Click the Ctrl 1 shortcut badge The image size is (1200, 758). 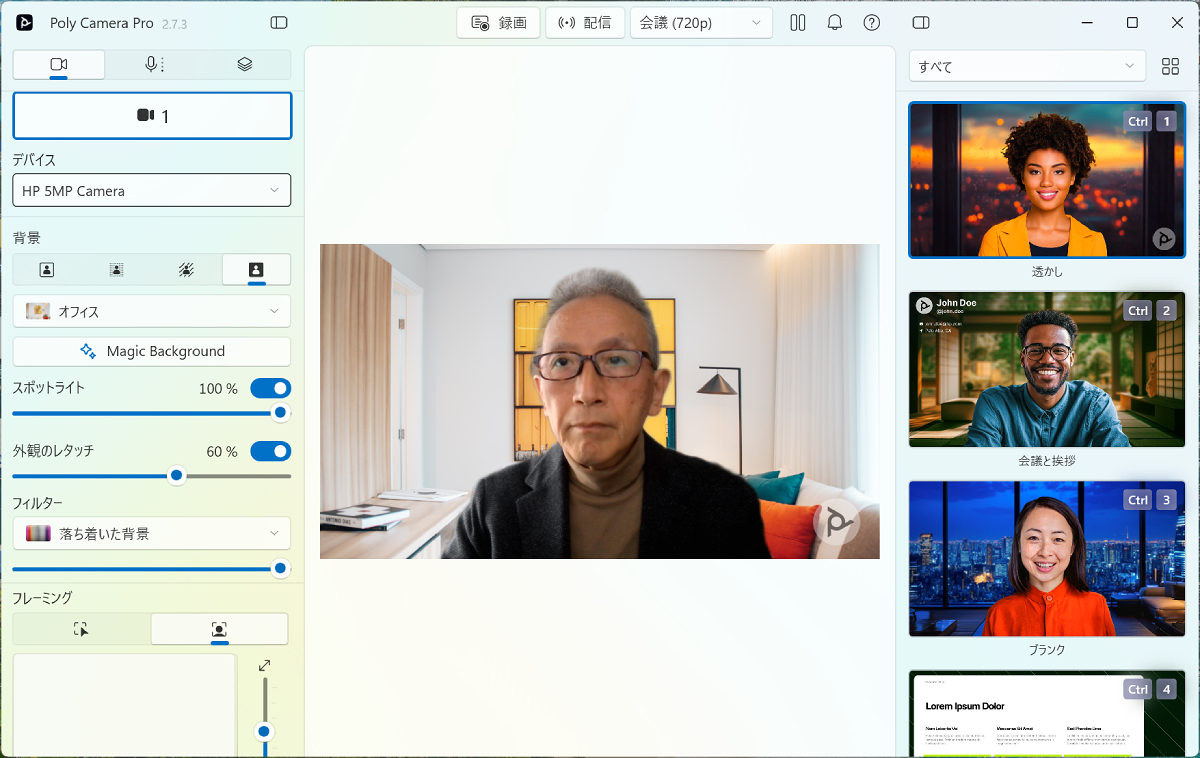tap(1150, 121)
